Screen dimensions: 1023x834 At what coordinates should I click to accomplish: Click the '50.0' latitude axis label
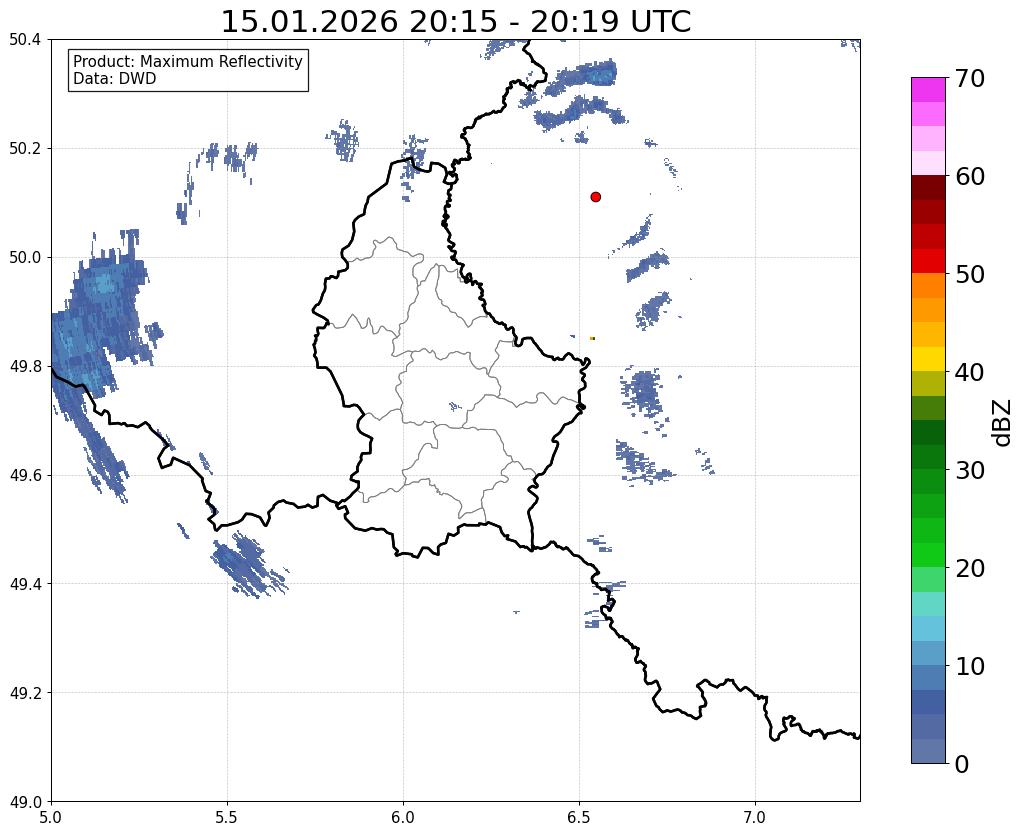coord(25,258)
